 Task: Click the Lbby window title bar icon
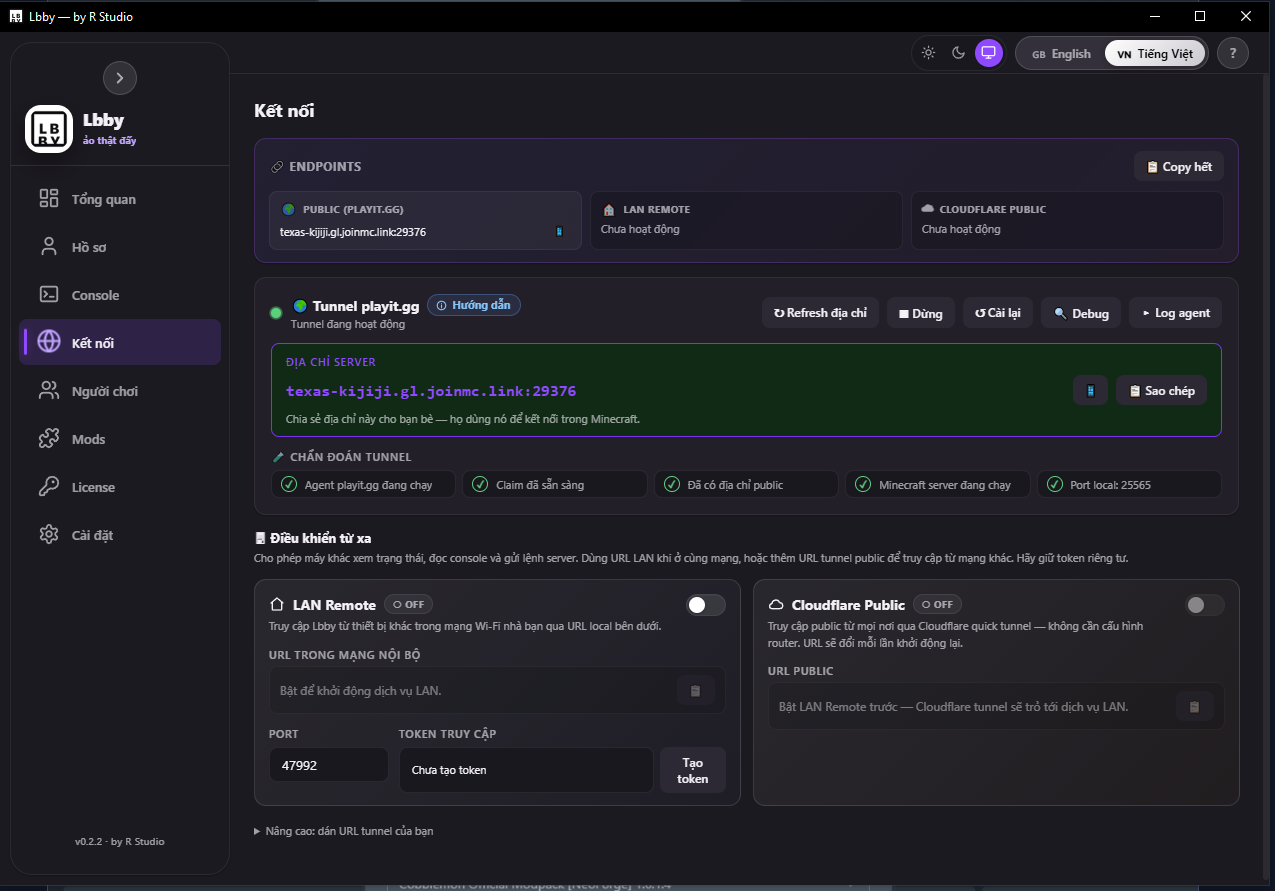click(x=16, y=16)
